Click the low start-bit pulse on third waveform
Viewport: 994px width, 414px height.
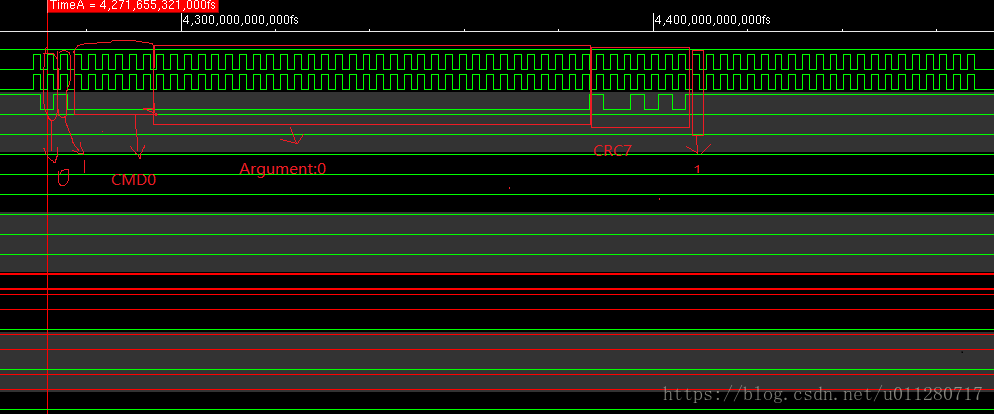[45, 102]
